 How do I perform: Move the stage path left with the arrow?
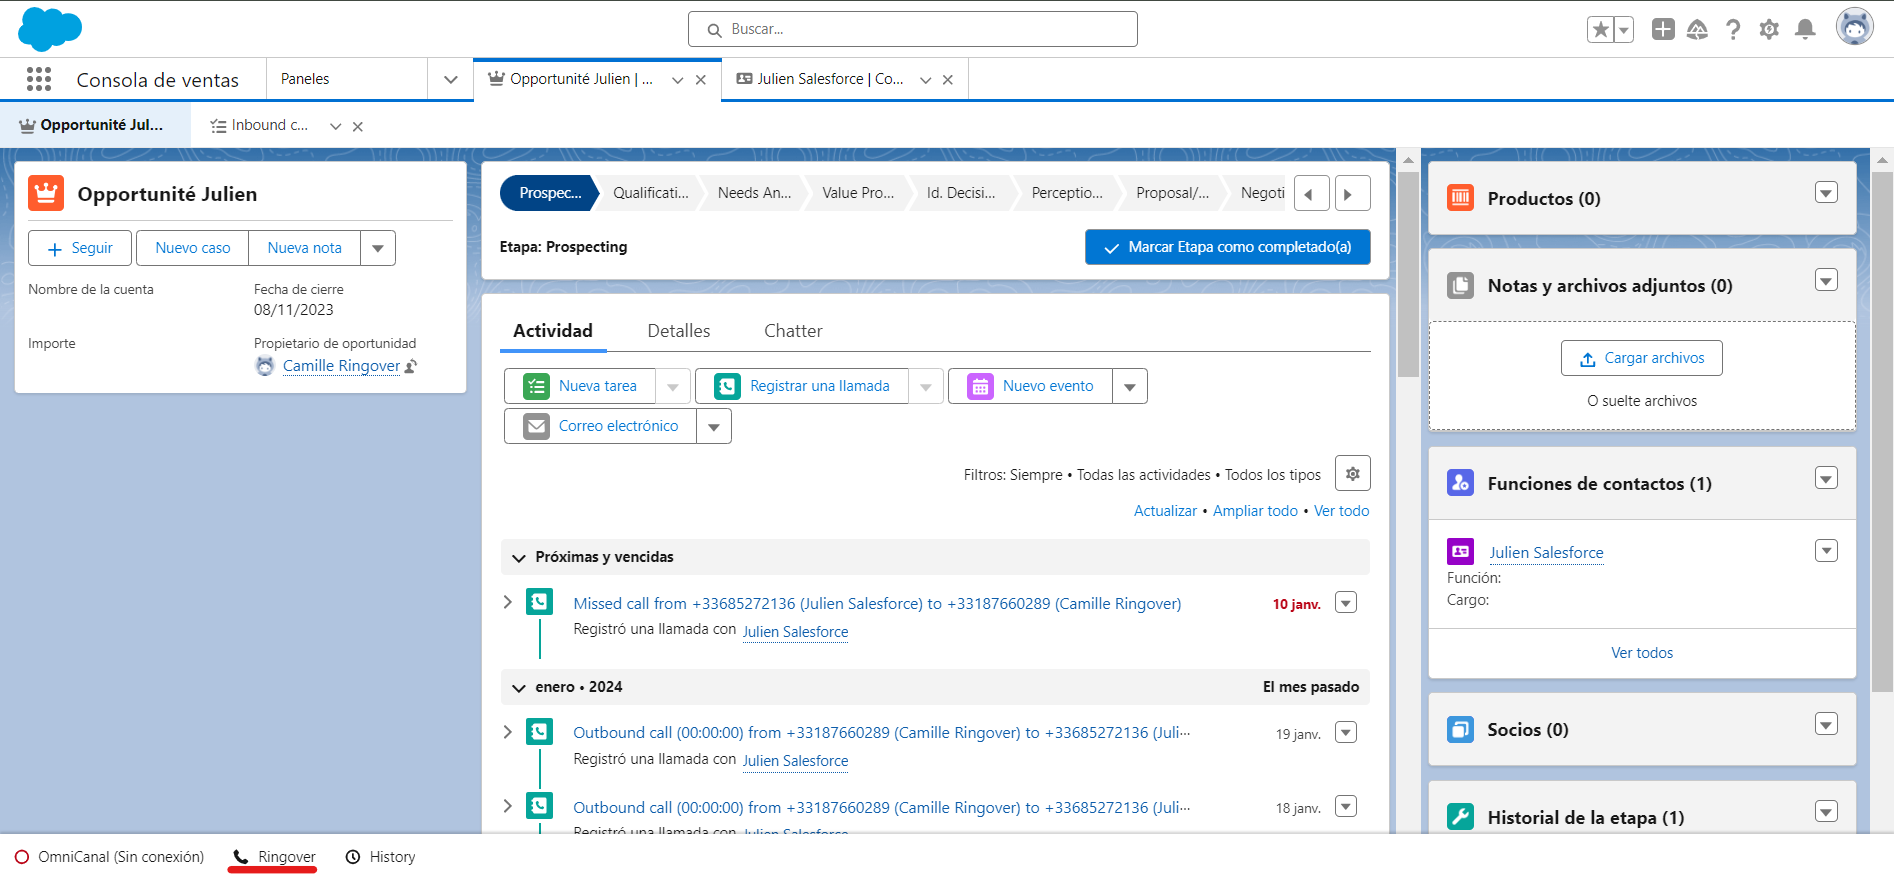pos(1311,193)
